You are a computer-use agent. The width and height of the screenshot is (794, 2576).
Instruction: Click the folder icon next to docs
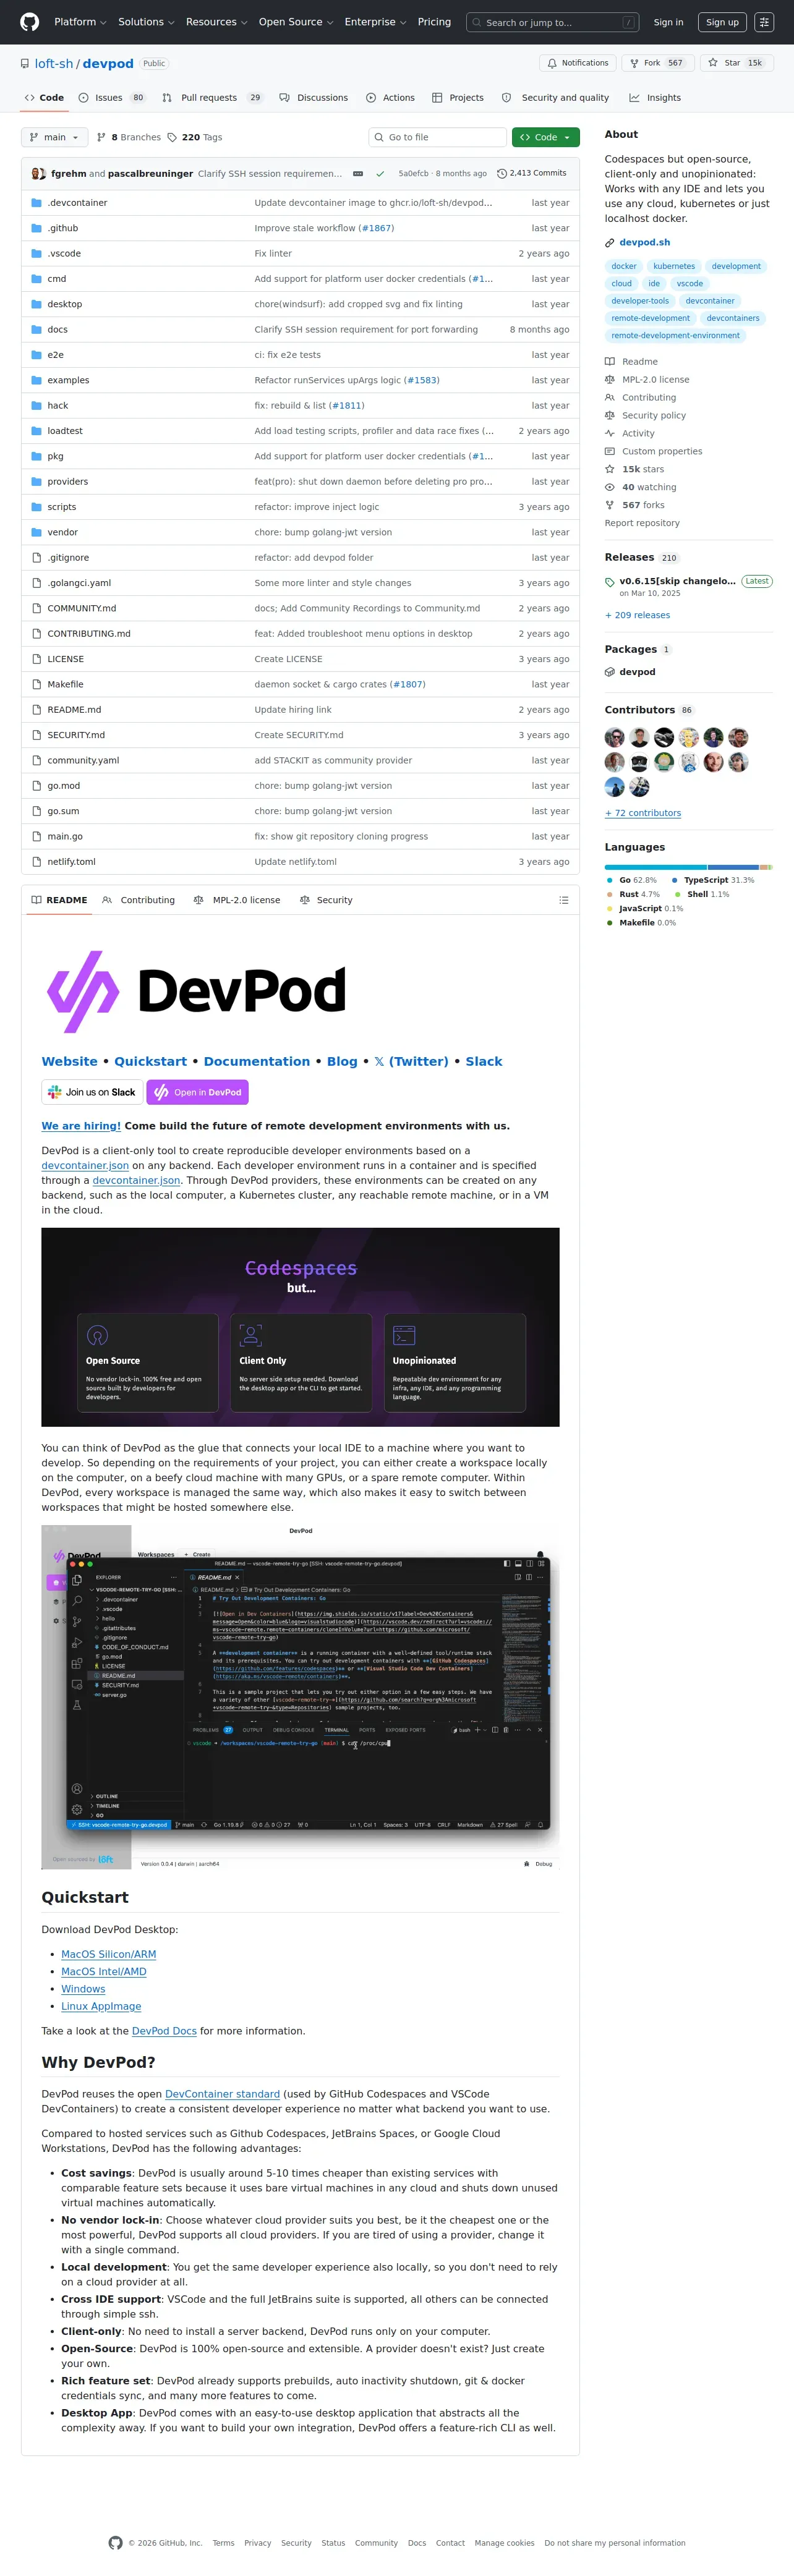37,329
